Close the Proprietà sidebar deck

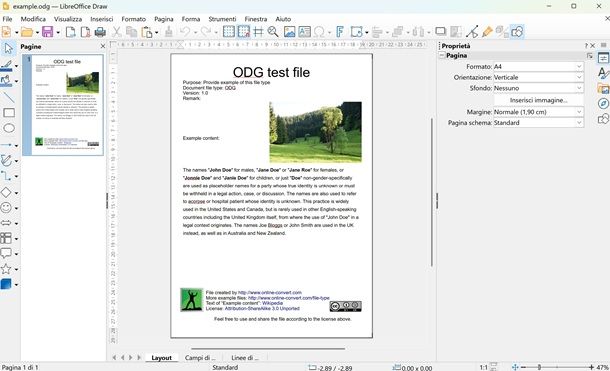coord(592,46)
